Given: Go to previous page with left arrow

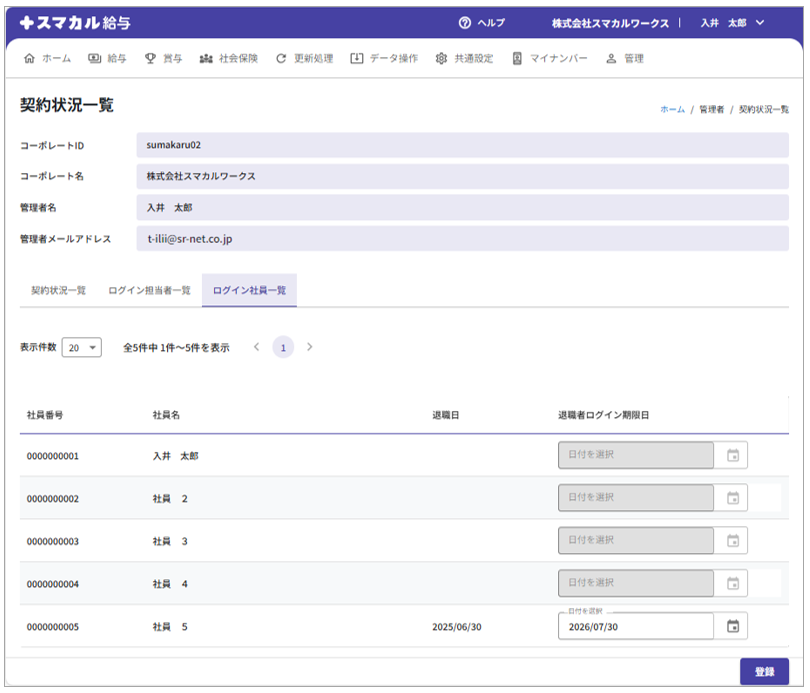Looking at the screenshot, I should 257,347.
